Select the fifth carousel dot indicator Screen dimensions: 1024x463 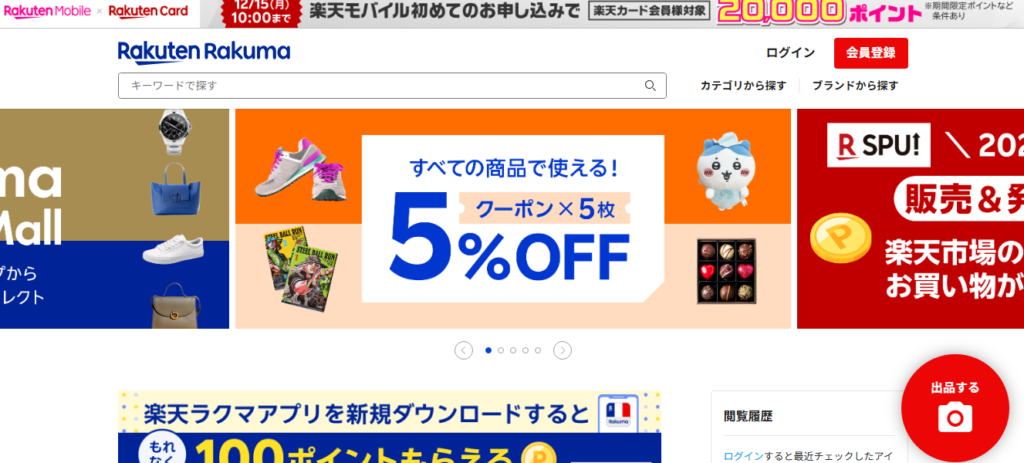click(x=538, y=351)
